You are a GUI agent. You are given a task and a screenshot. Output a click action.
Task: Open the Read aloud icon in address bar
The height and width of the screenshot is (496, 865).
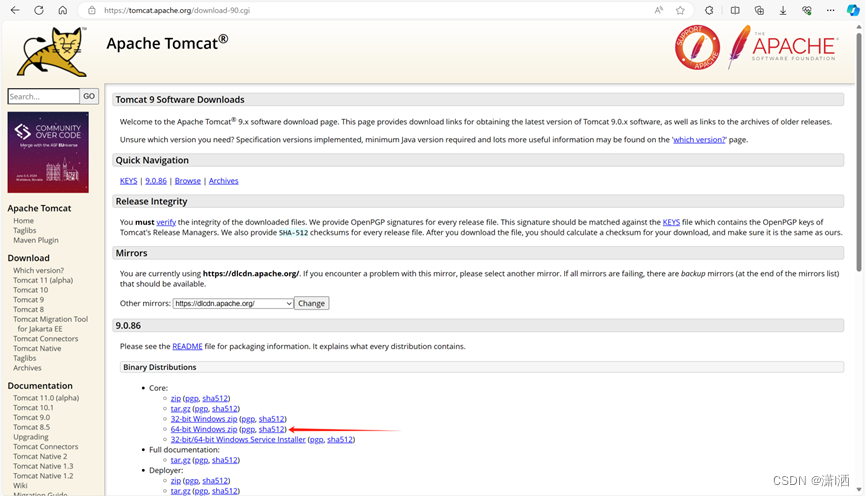[x=659, y=10]
